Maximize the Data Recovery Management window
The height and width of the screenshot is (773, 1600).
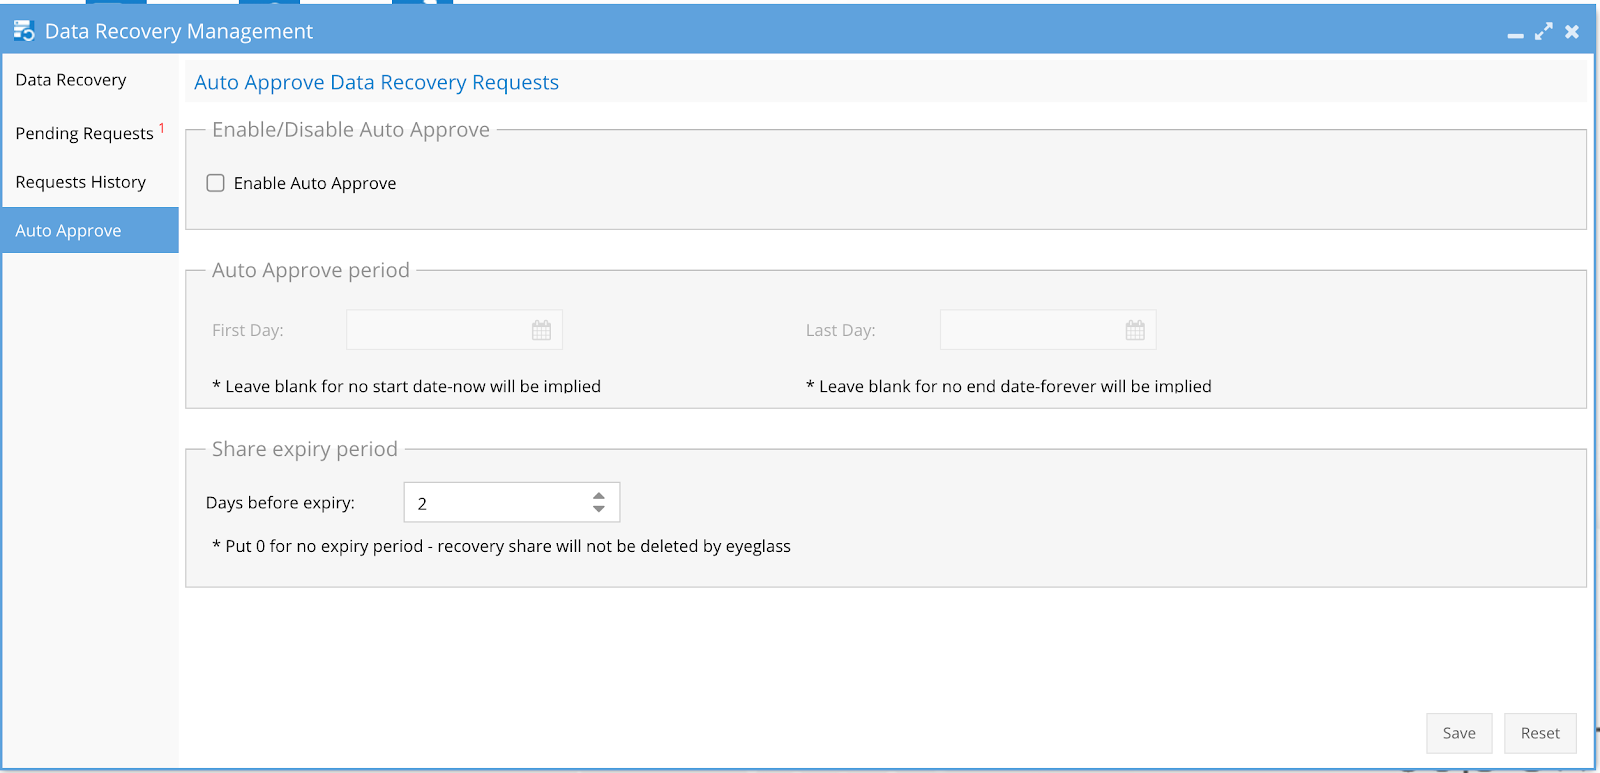[x=1544, y=31]
